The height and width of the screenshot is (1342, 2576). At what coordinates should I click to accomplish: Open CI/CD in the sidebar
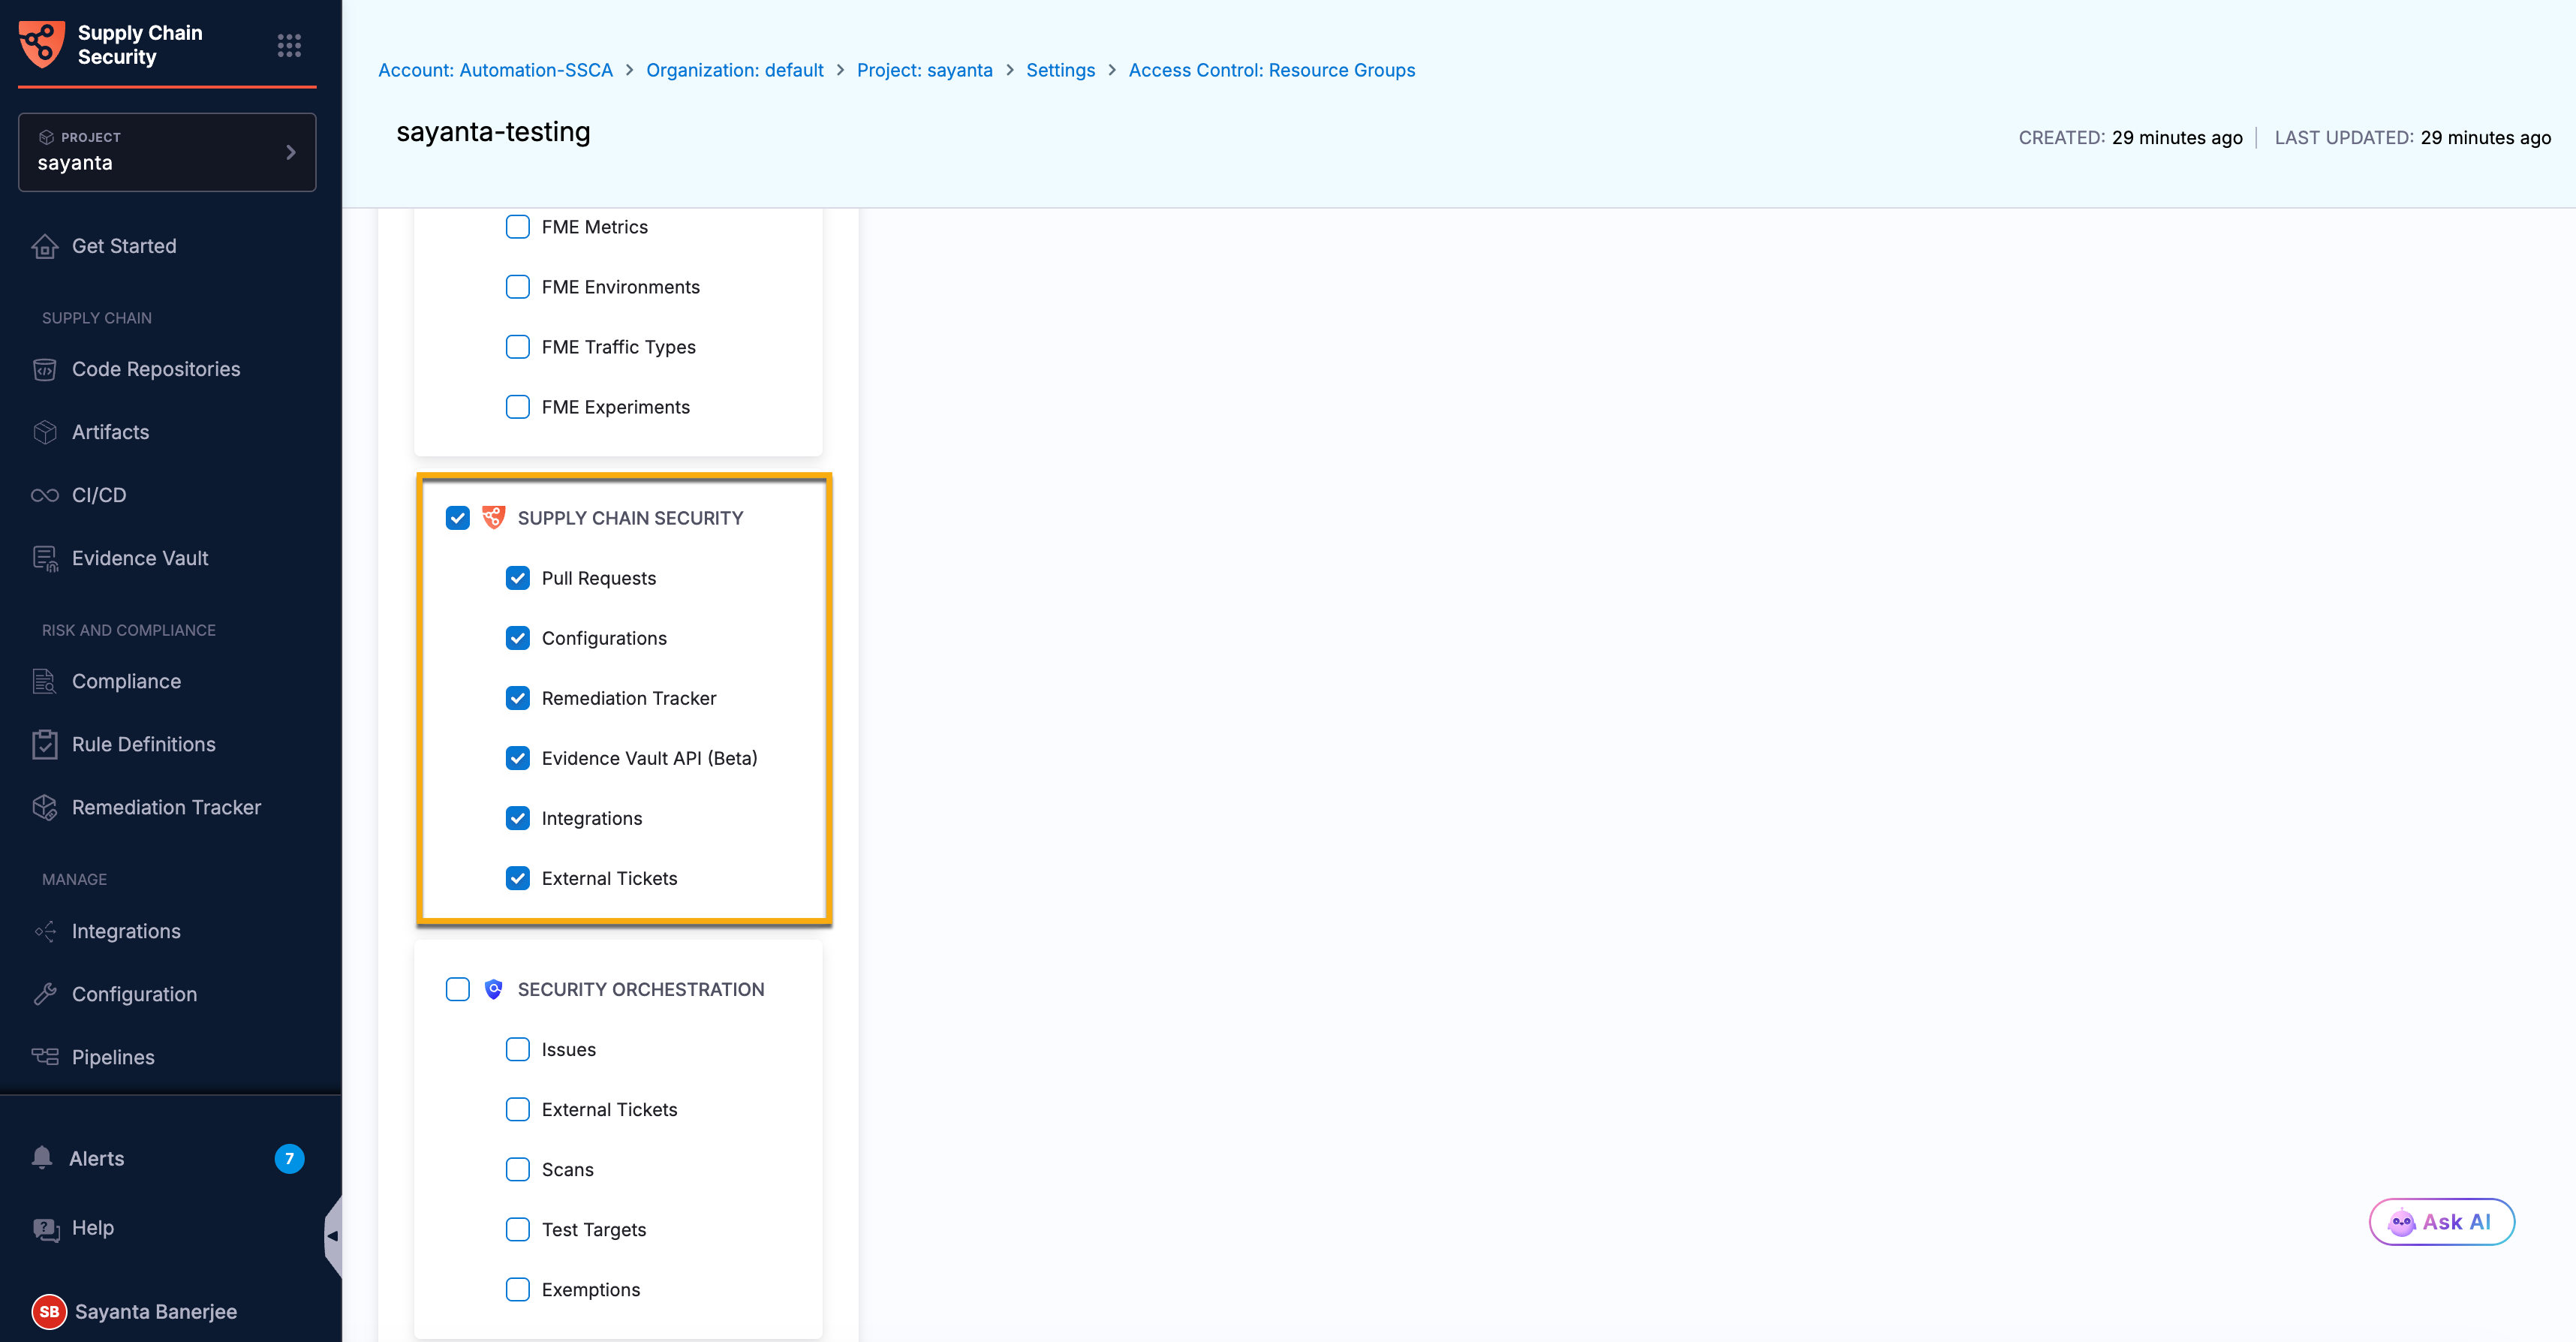99,495
